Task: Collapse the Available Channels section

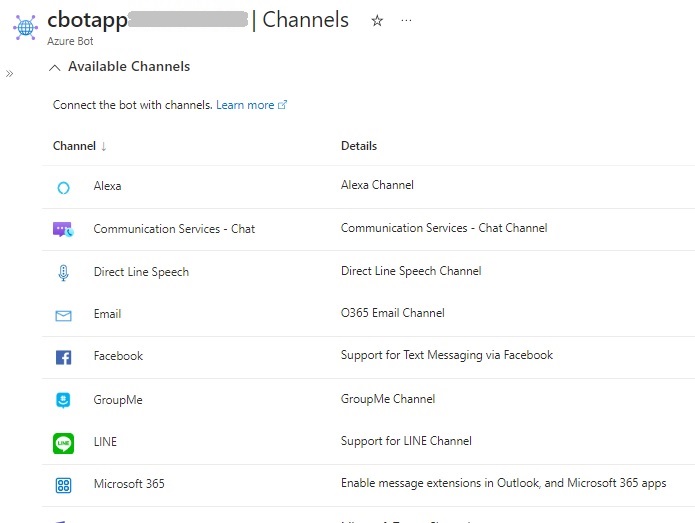Action: tap(54, 68)
